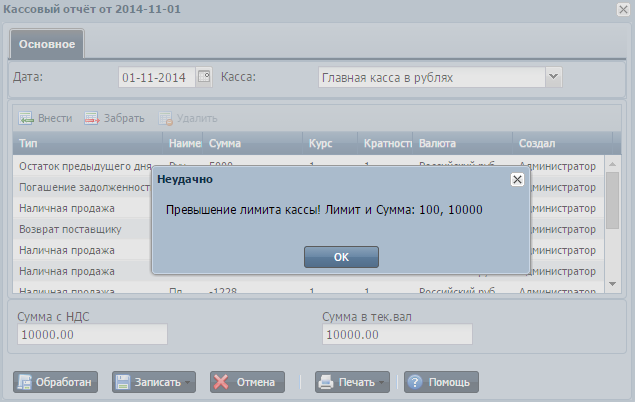The width and height of the screenshot is (635, 402).
Task: Click the Записать save button
Action: pyautogui.click(x=154, y=382)
